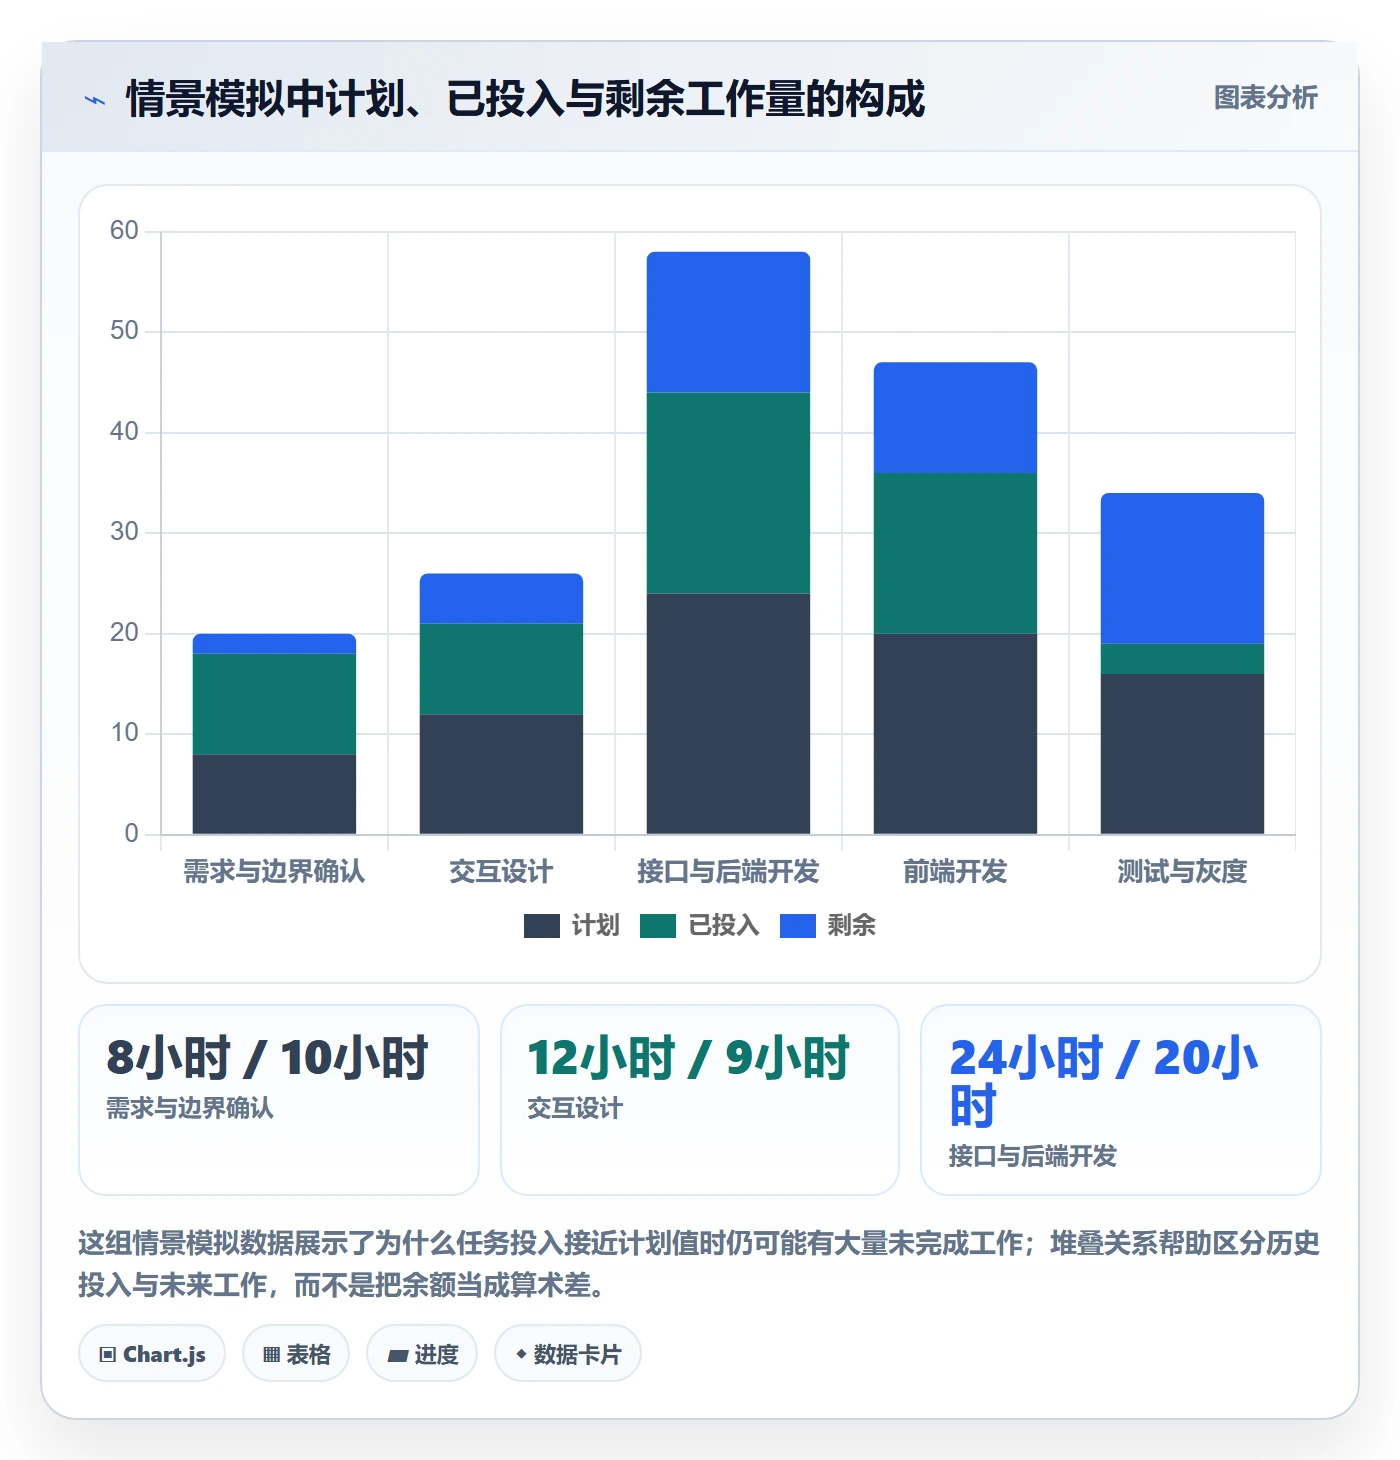Click the blue 剩余 segment for 前端开发
1400x1460 pixels.
point(955,418)
